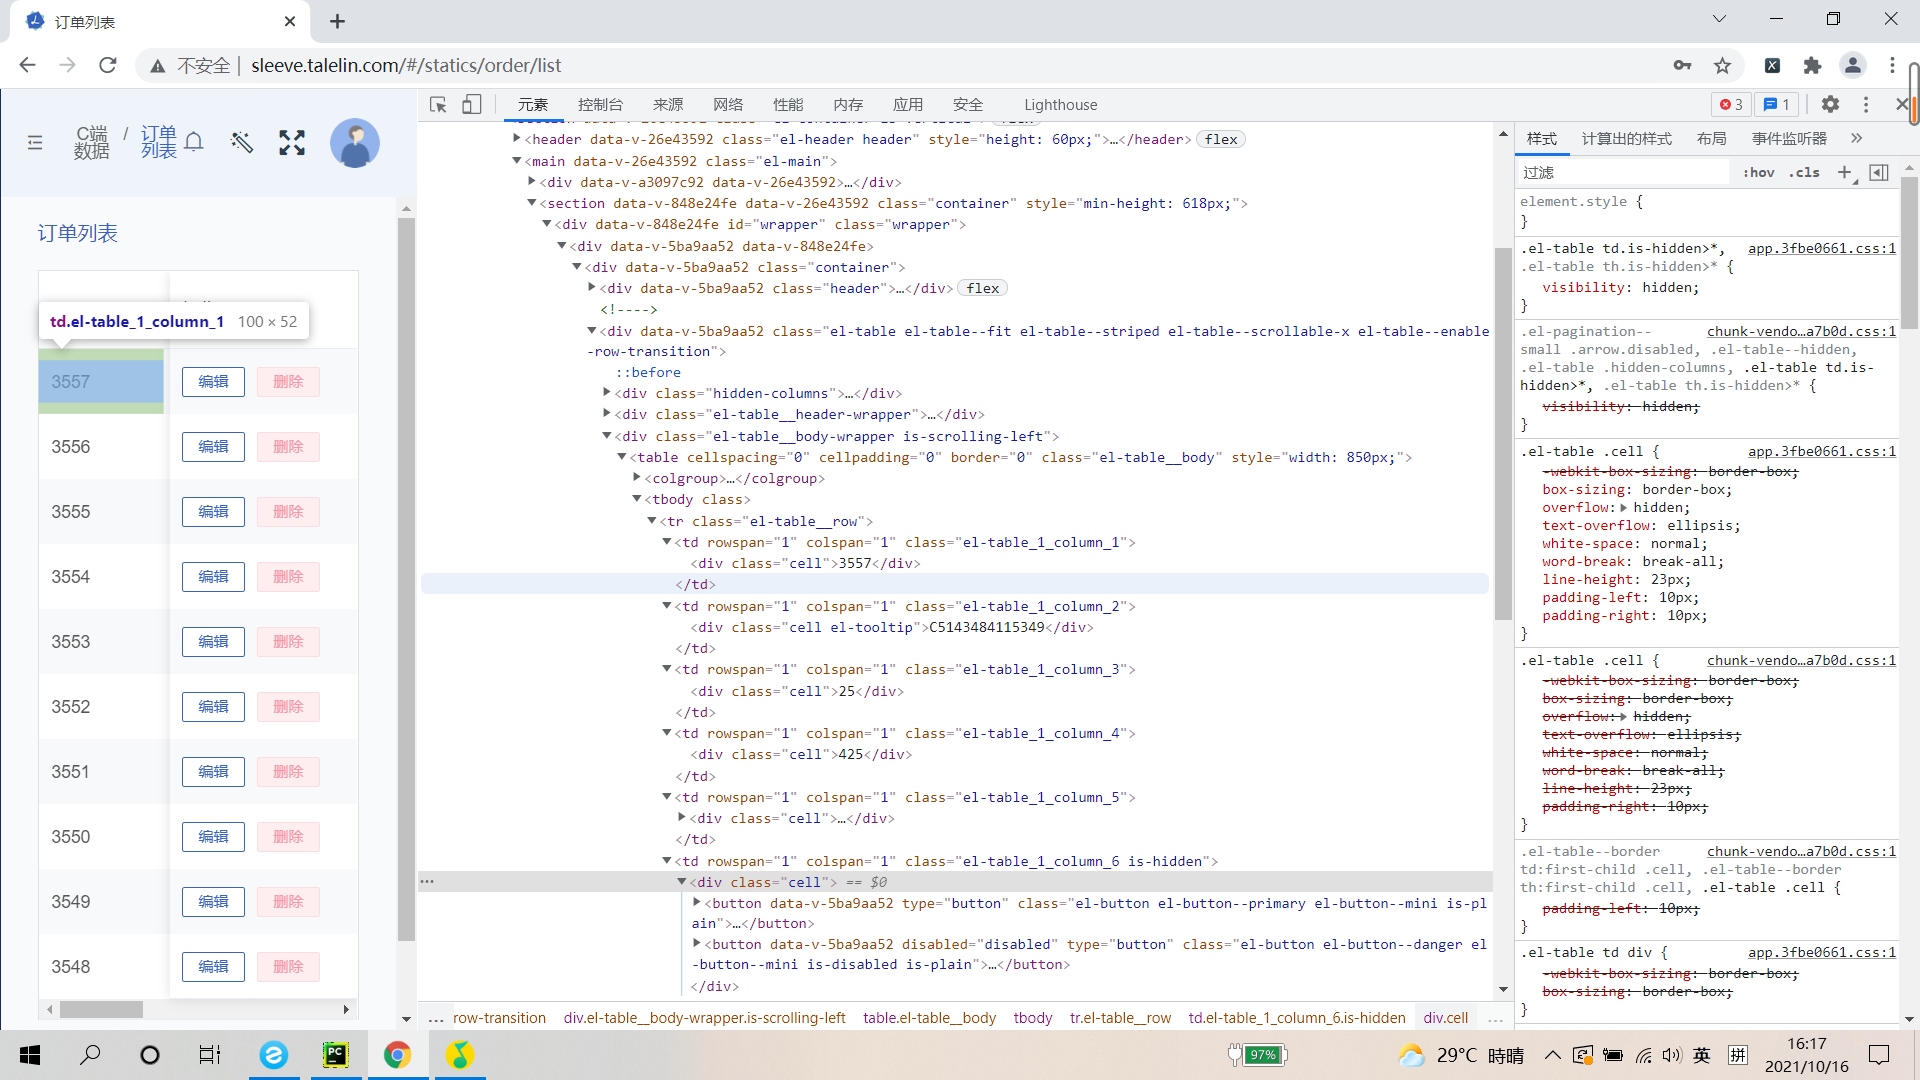Open the Lighthouse tab

[x=1060, y=104]
